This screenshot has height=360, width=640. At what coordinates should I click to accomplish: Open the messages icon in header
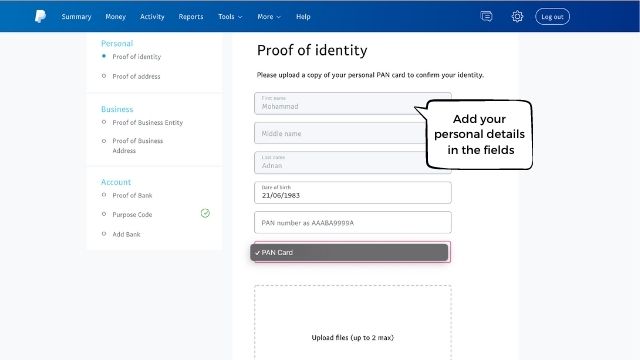(486, 16)
